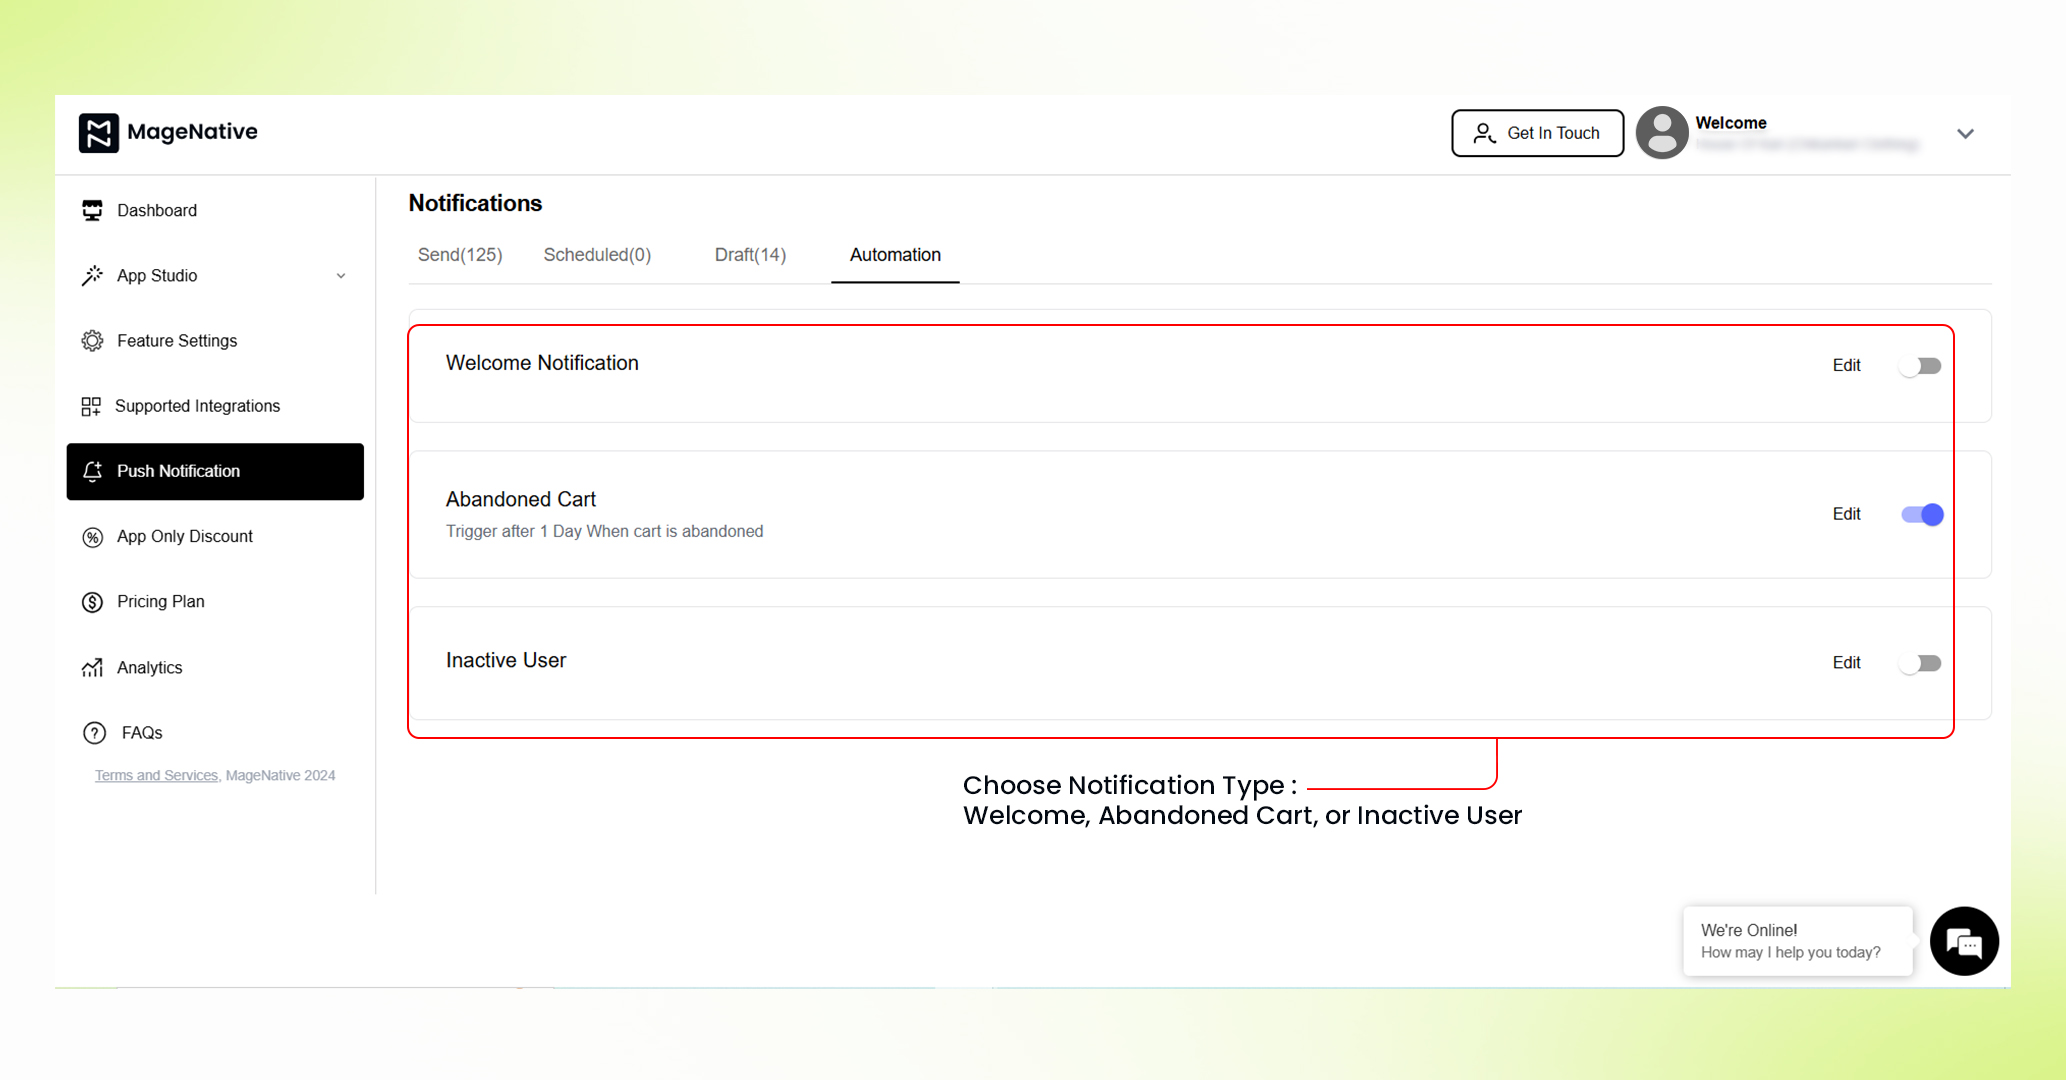Viewport: 2066px width, 1080px height.
Task: Enable the Welcome Notification toggle
Action: tap(1920, 366)
